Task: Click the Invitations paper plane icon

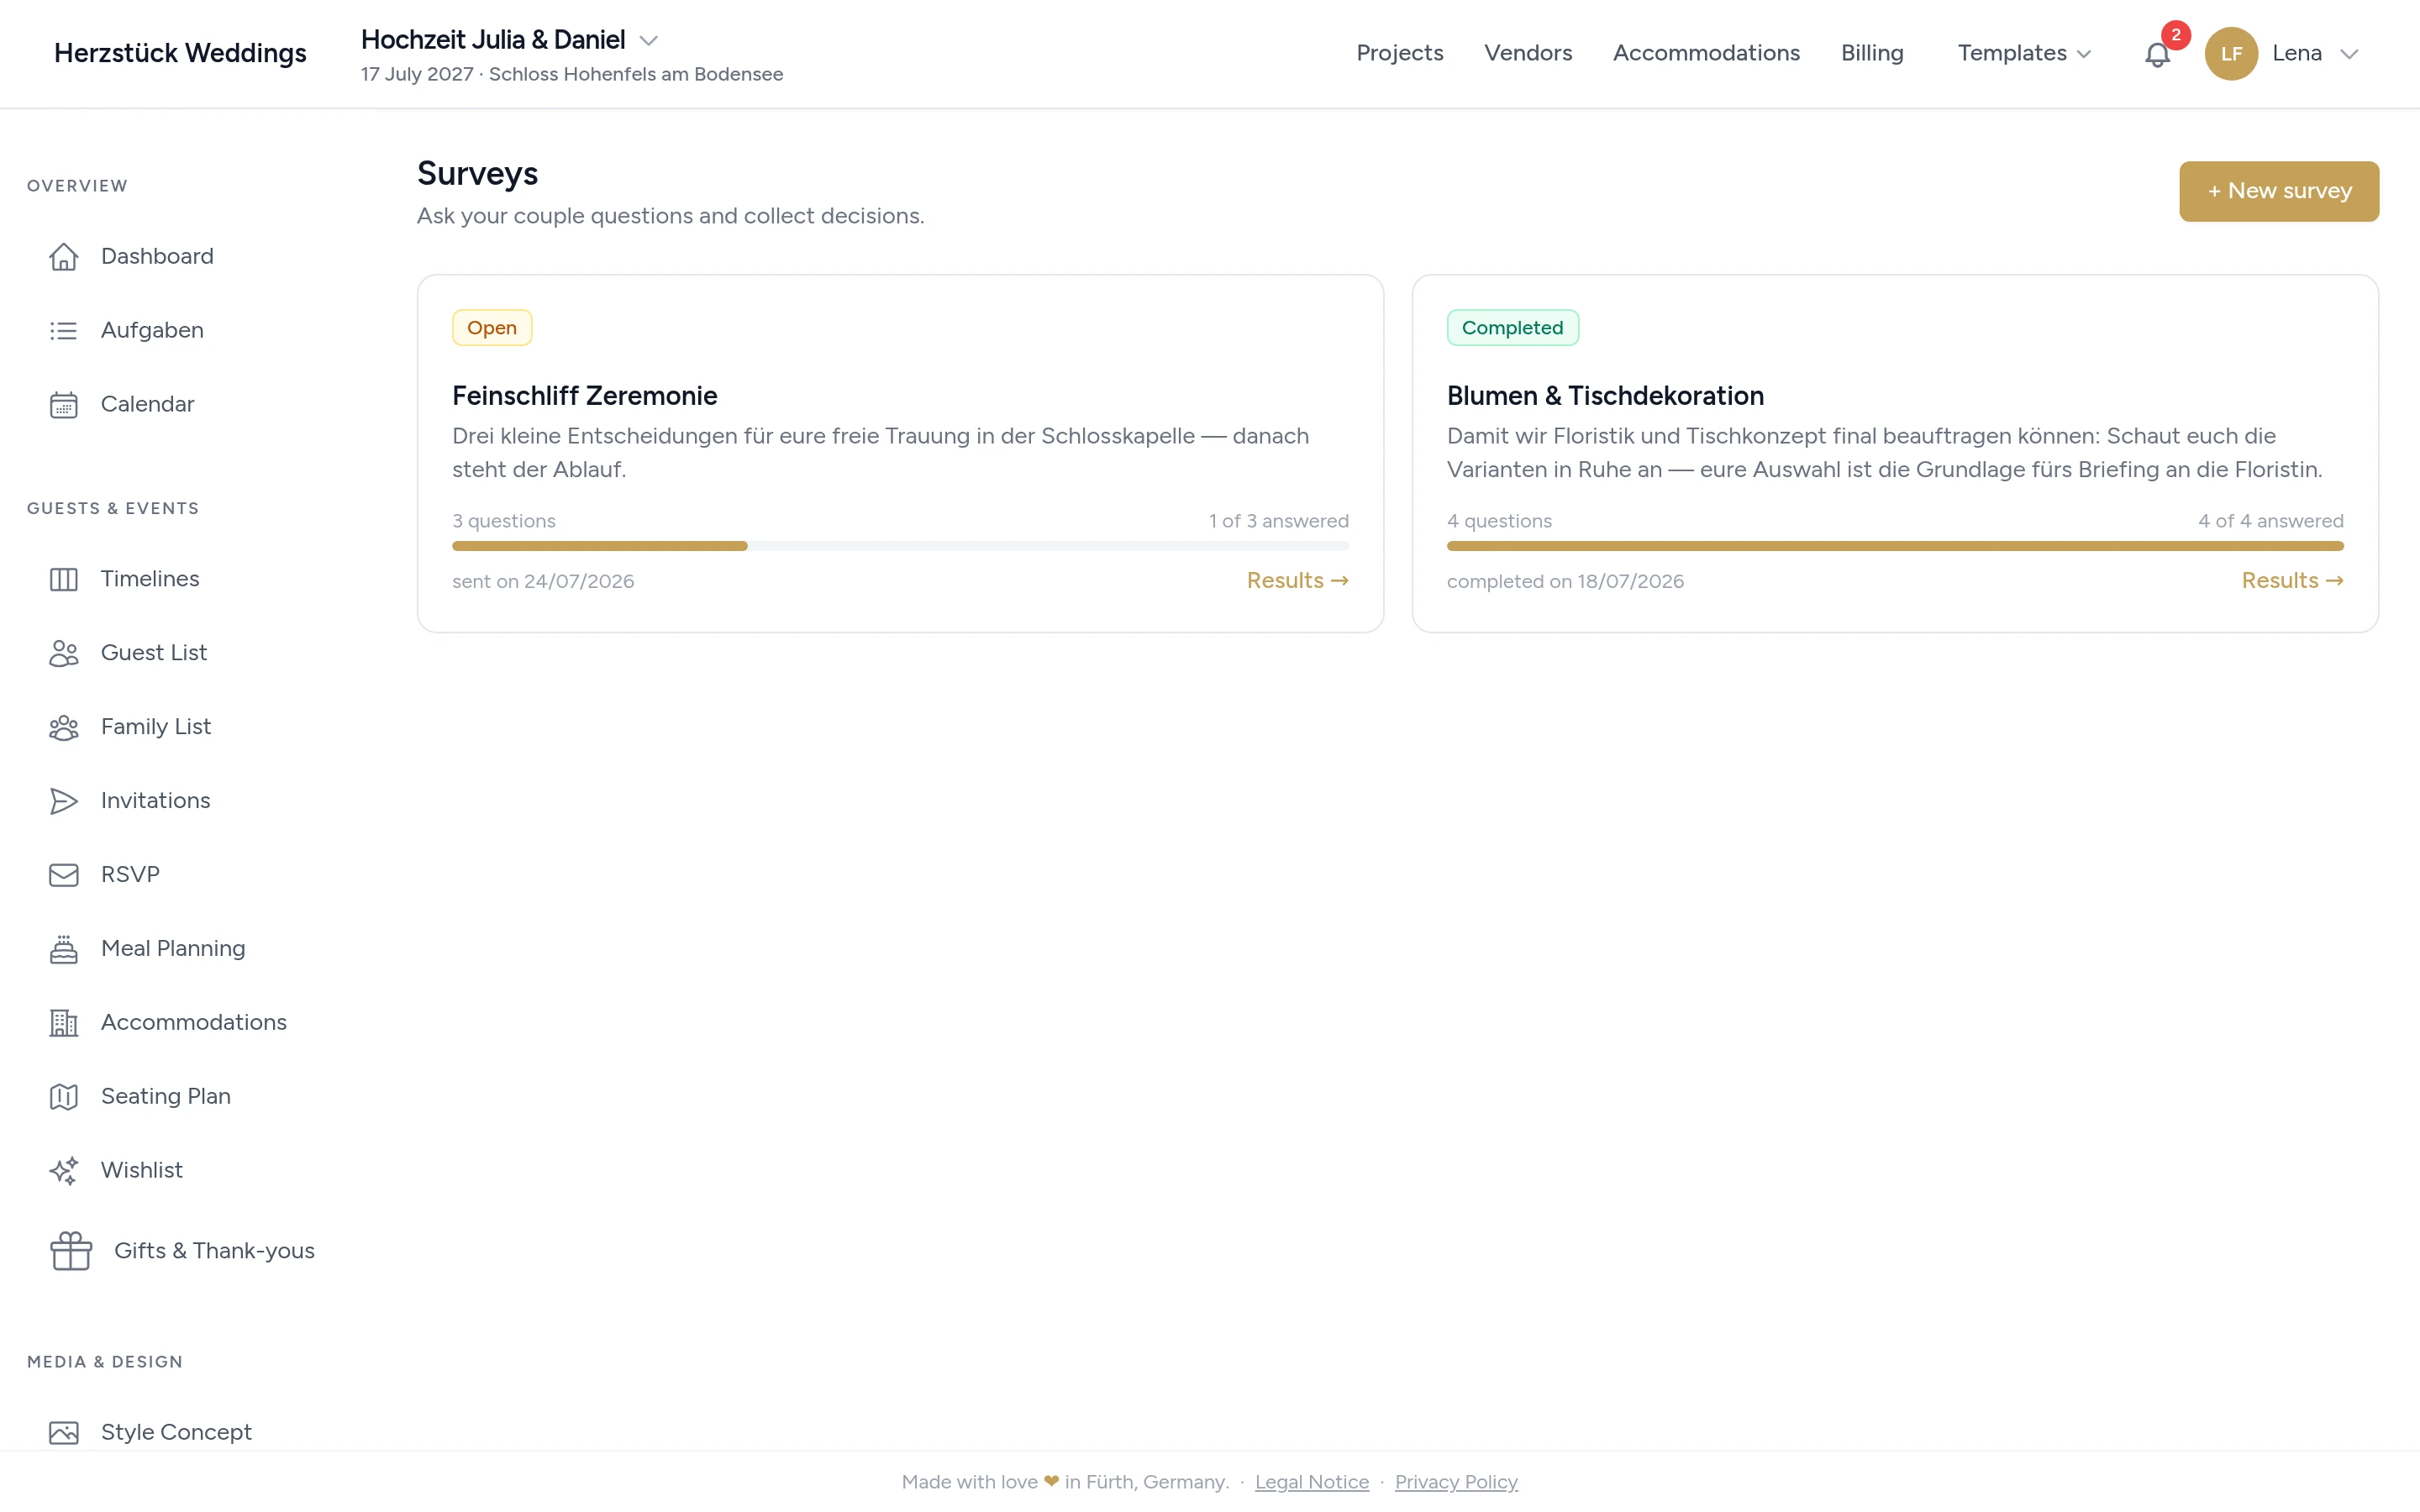Action: pos(64,800)
